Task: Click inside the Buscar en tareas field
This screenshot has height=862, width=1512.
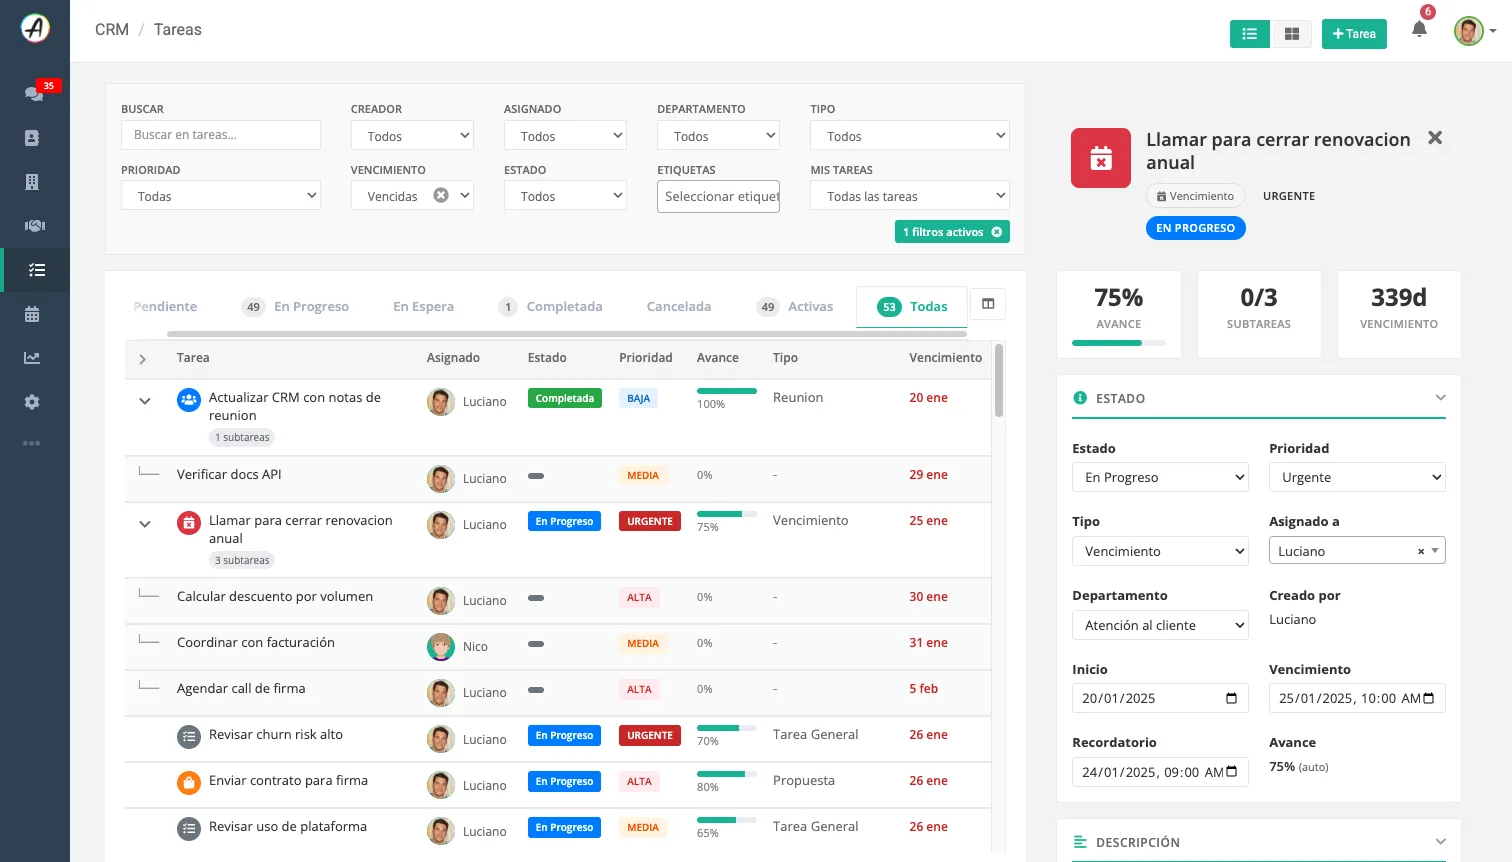Action: coord(221,135)
